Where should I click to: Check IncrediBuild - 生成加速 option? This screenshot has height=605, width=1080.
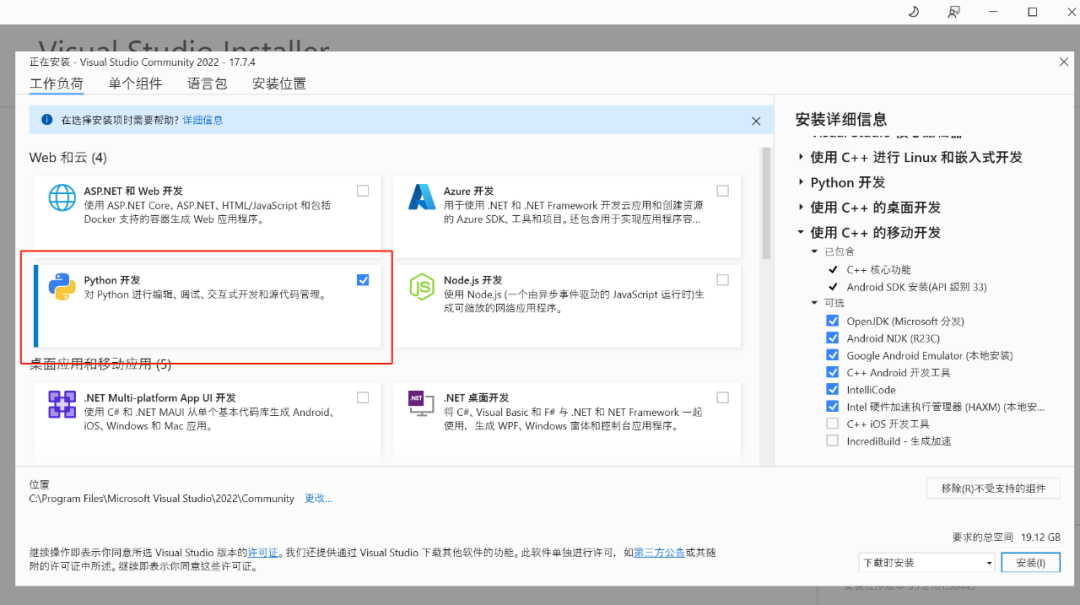tap(833, 441)
